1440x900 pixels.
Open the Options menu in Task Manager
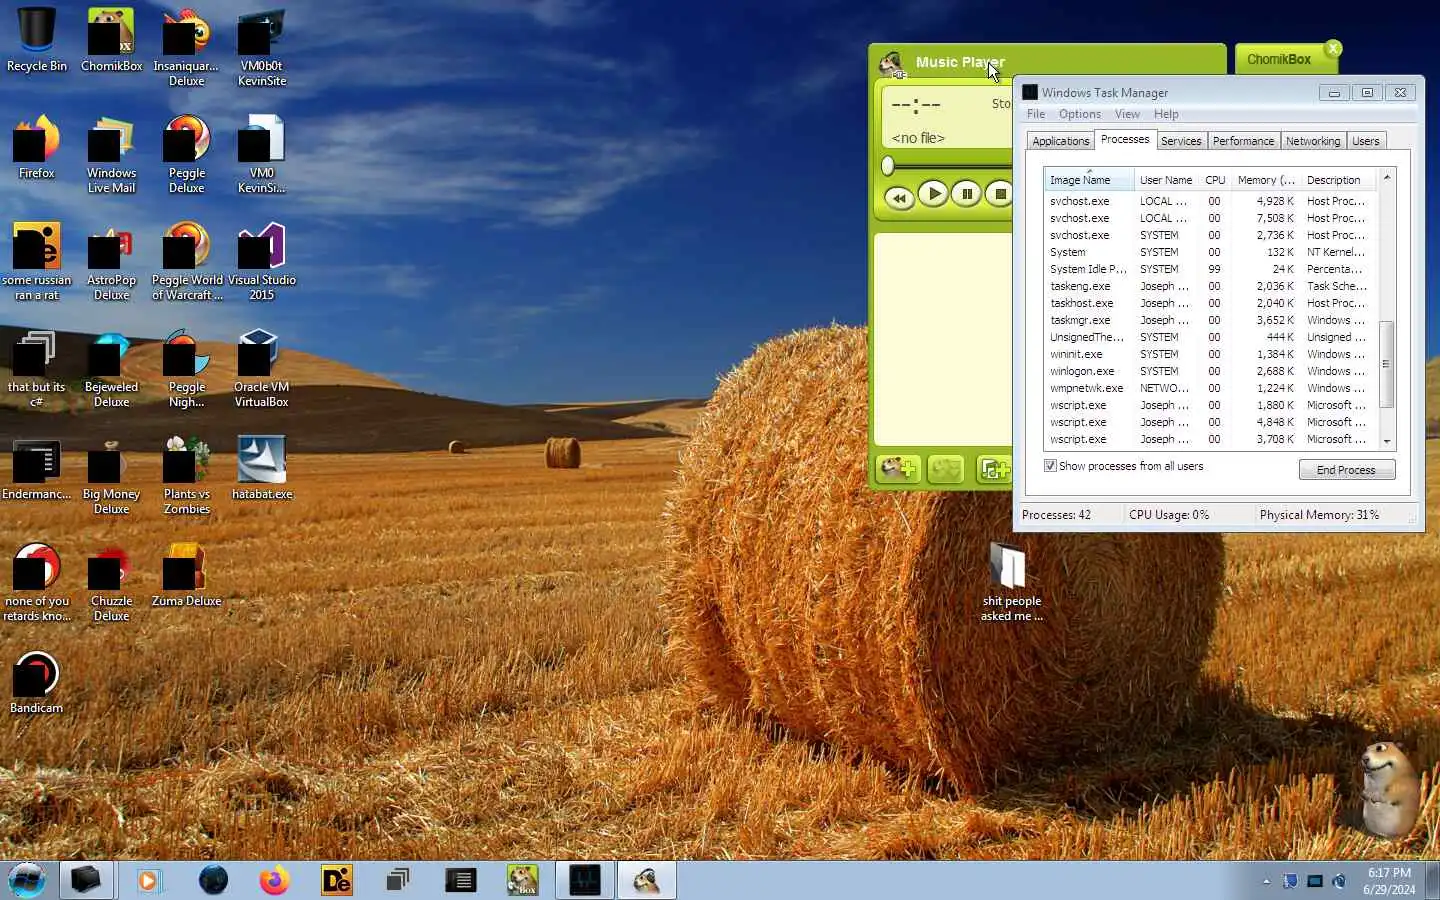(1080, 114)
